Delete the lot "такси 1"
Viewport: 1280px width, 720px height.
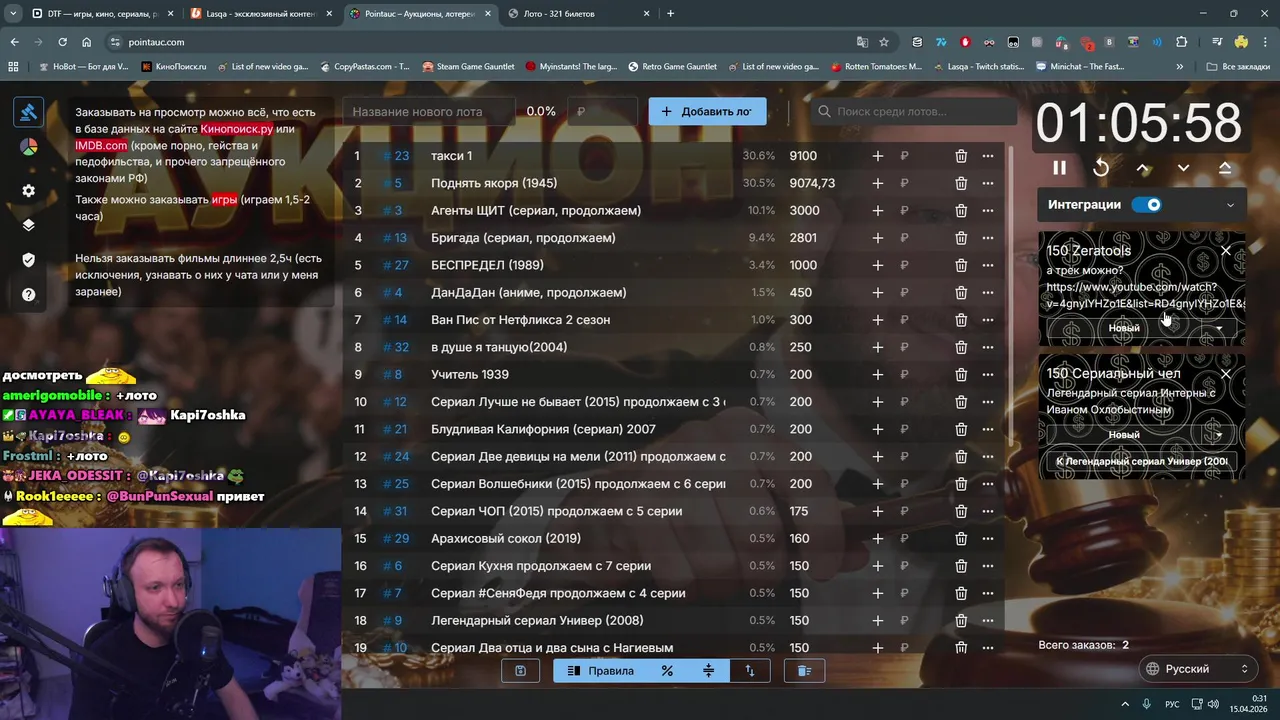pyautogui.click(x=961, y=156)
